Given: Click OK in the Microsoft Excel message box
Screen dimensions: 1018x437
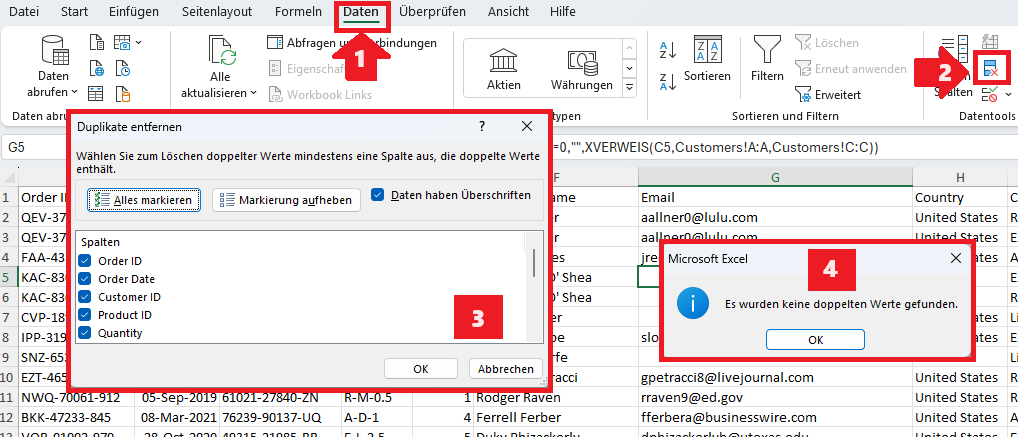Looking at the screenshot, I should tap(815, 340).
